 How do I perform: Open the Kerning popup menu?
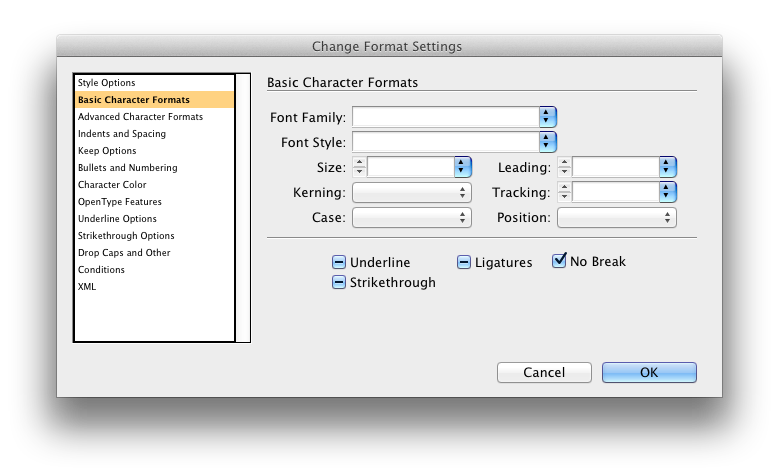pos(412,192)
